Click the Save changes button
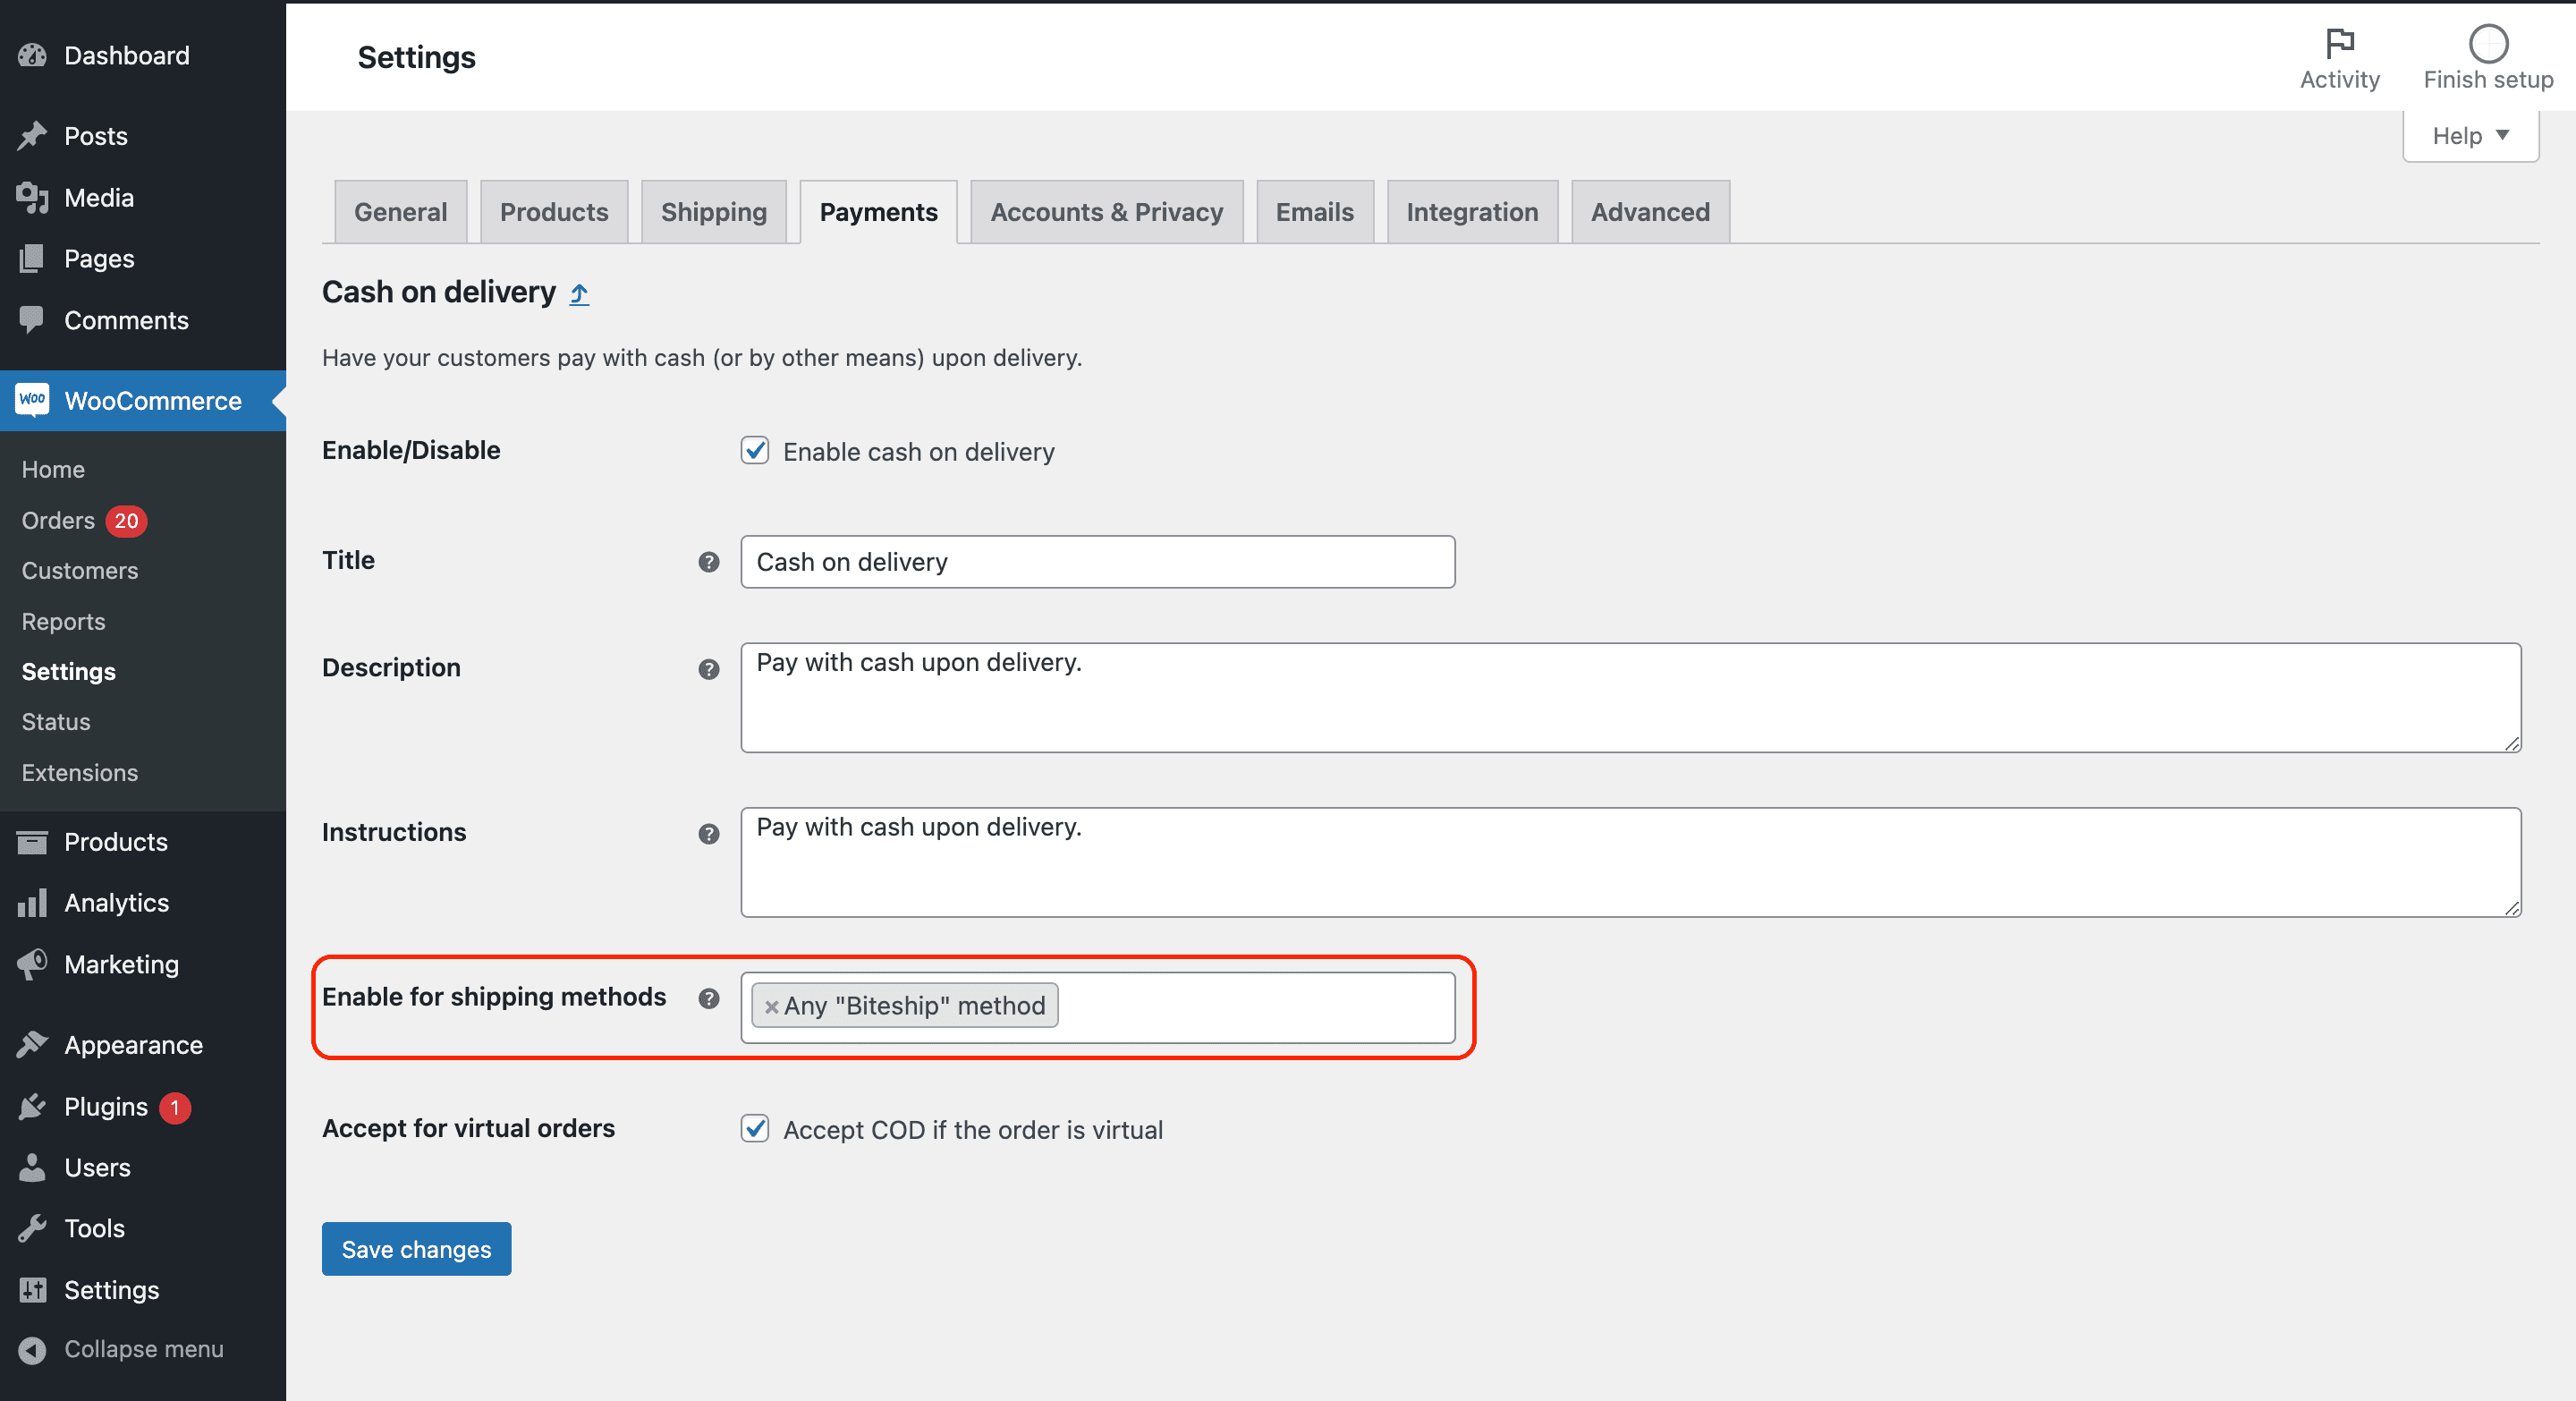Image resolution: width=2576 pixels, height=1401 pixels. (x=416, y=1249)
